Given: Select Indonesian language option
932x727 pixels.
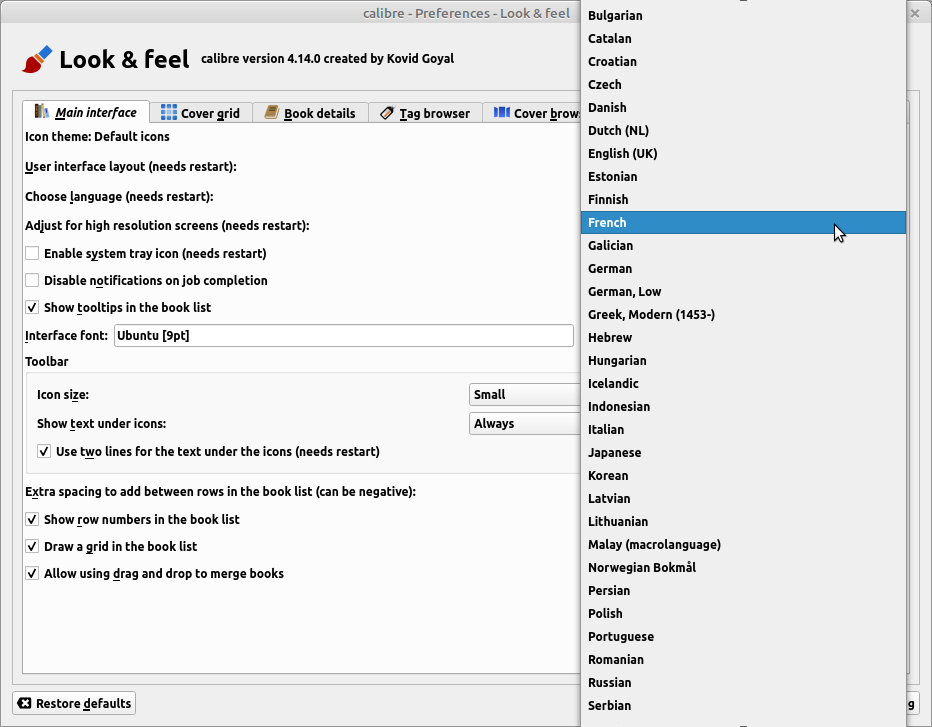Looking at the screenshot, I should click(x=743, y=407).
